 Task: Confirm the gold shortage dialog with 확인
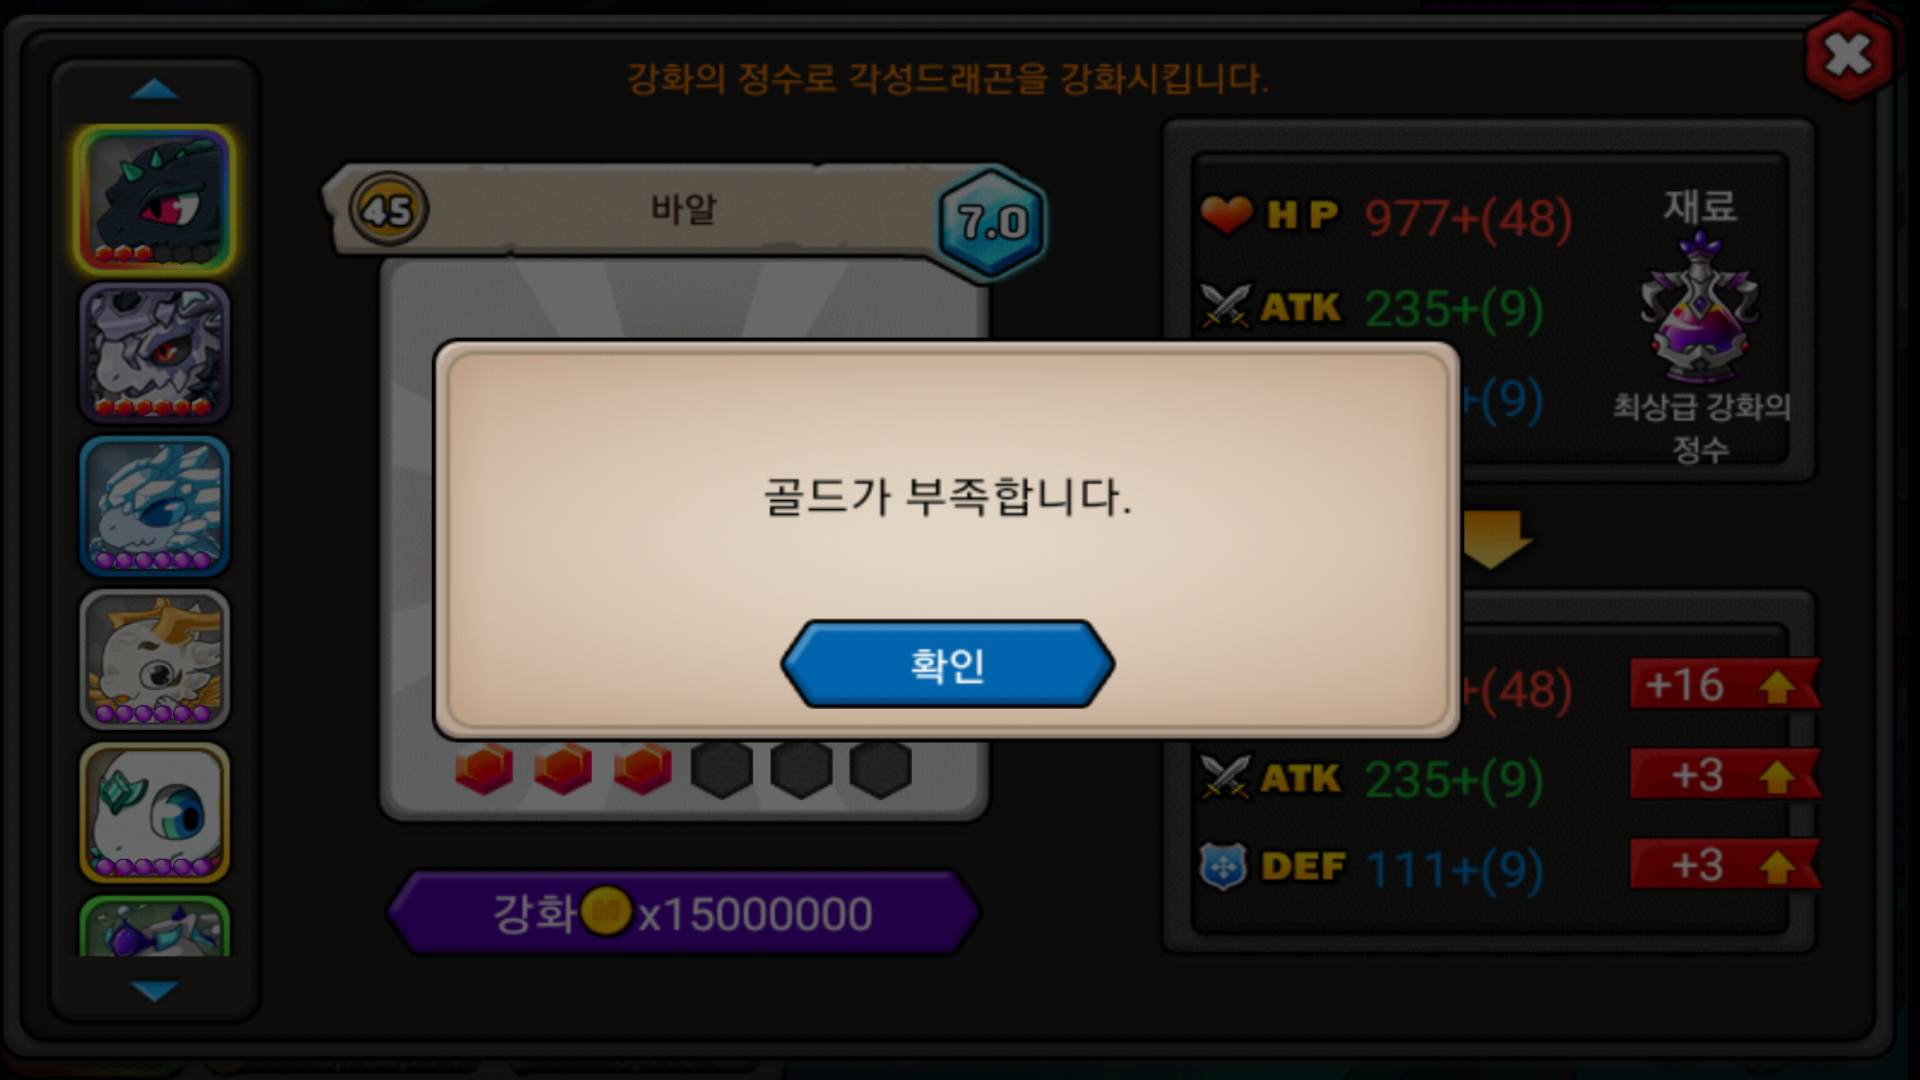947,664
